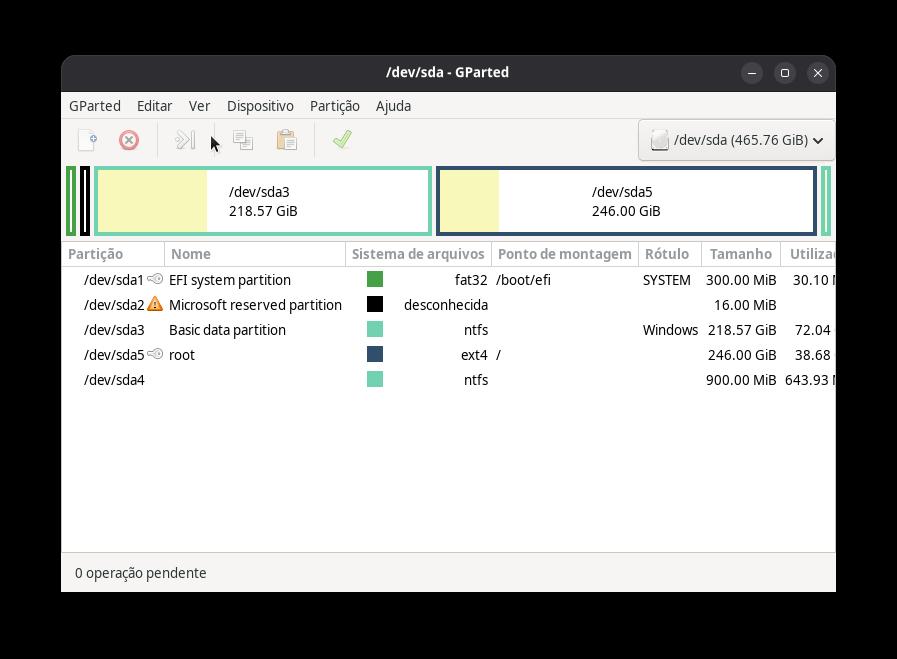This screenshot has height=659, width=897.
Task: Click the /boot/efi mount point cell
Action: pyautogui.click(x=523, y=280)
